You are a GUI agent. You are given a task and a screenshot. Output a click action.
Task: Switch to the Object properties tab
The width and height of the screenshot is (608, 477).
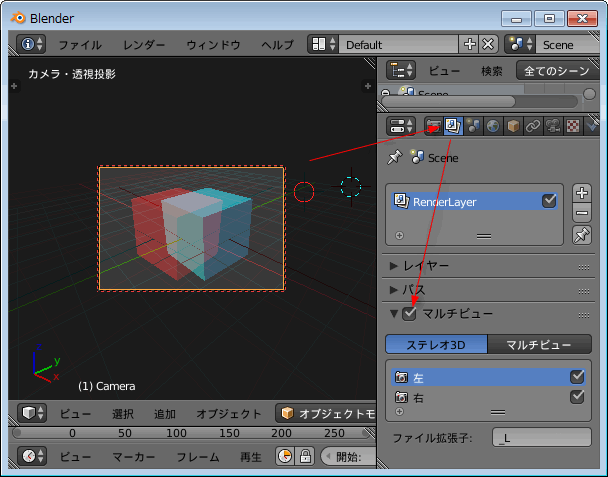point(513,126)
